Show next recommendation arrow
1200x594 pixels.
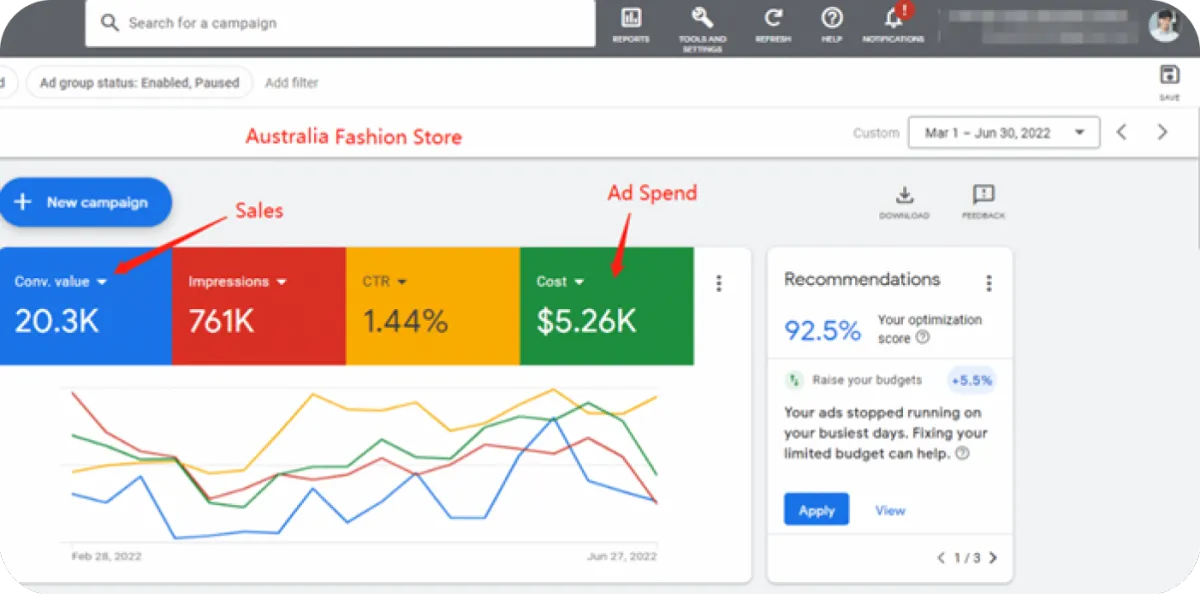pyautogui.click(x=992, y=558)
